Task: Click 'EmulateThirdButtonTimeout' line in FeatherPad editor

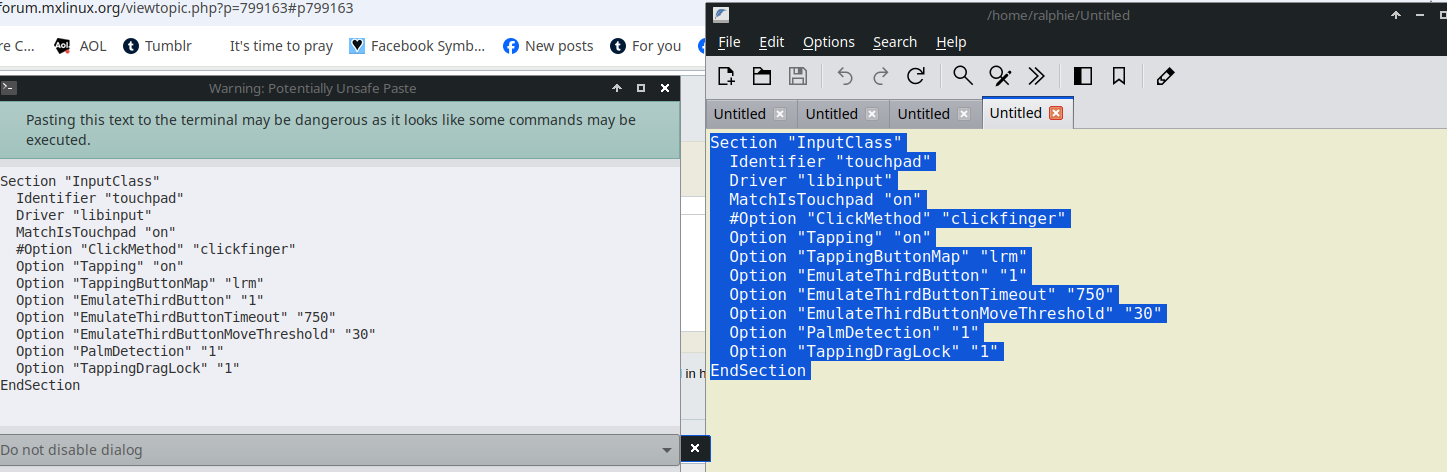Action: (x=923, y=294)
